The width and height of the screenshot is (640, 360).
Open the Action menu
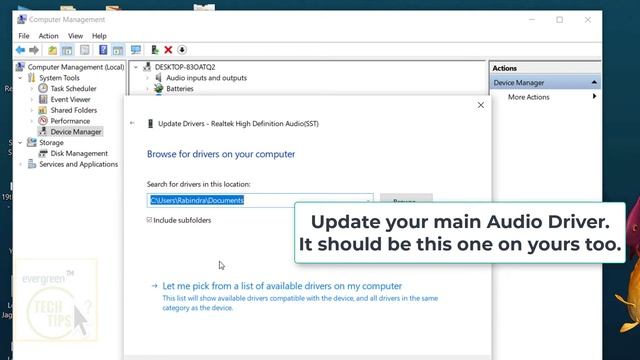(x=48, y=36)
